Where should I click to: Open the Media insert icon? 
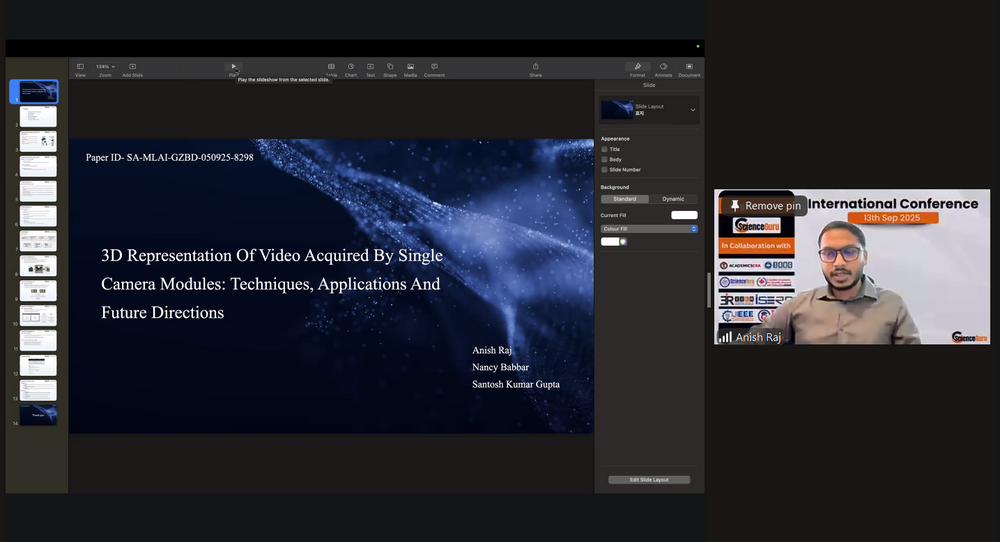[x=410, y=67]
